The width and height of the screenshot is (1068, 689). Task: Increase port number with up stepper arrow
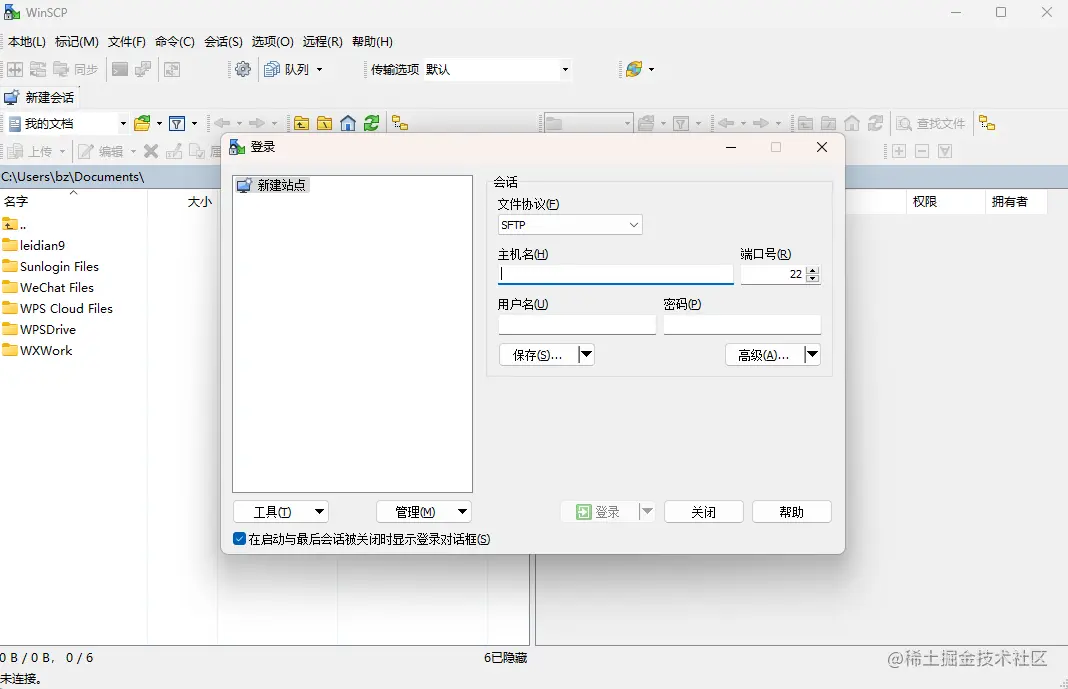coord(811,269)
